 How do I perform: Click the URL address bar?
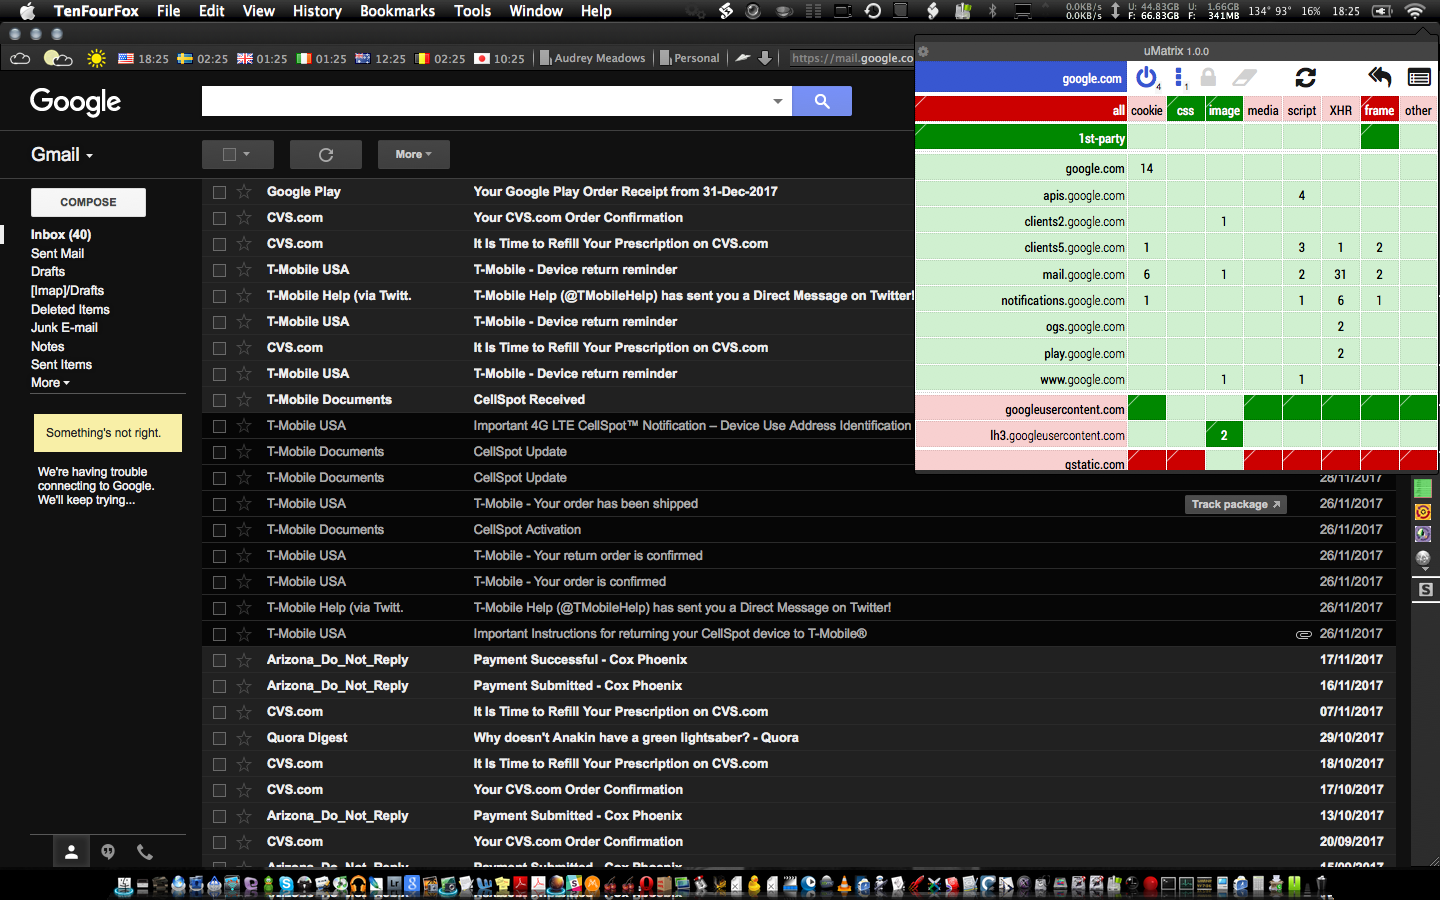tap(851, 58)
